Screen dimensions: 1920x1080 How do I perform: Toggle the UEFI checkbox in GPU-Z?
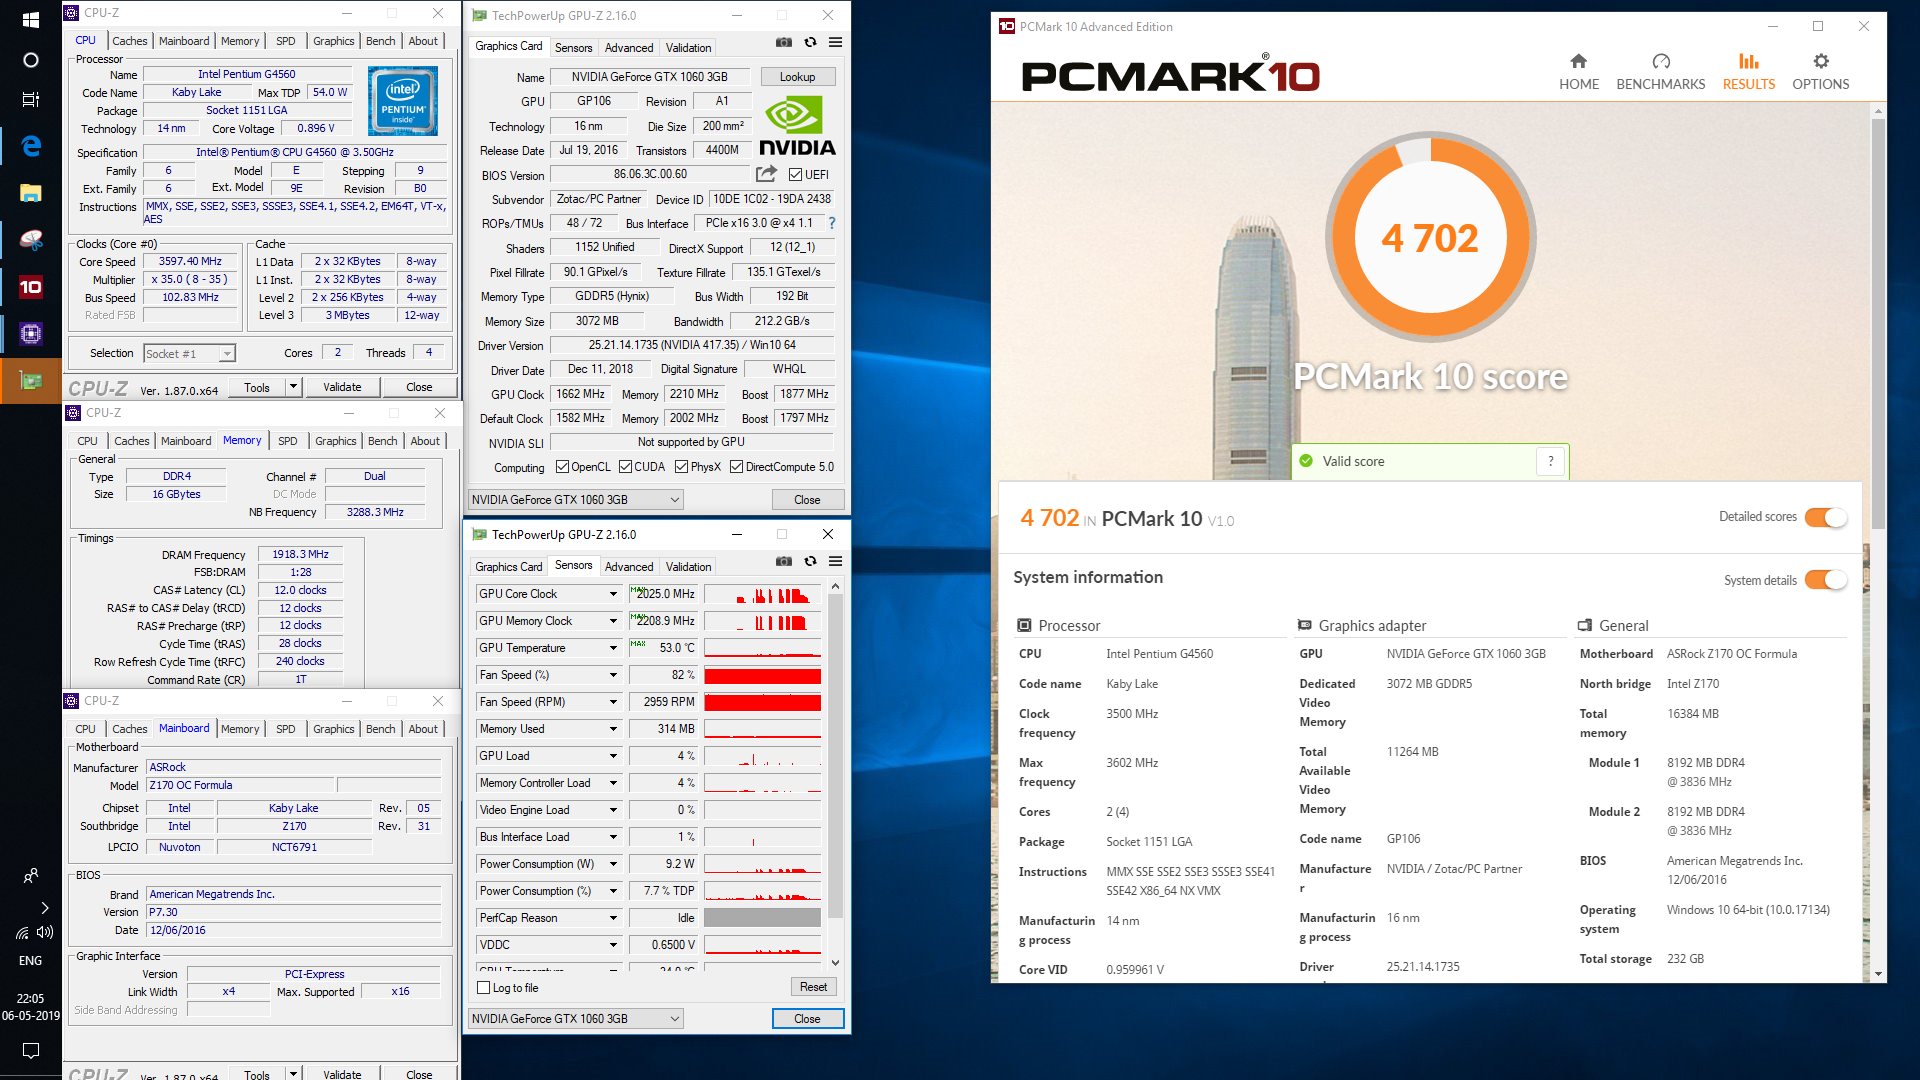pyautogui.click(x=796, y=174)
